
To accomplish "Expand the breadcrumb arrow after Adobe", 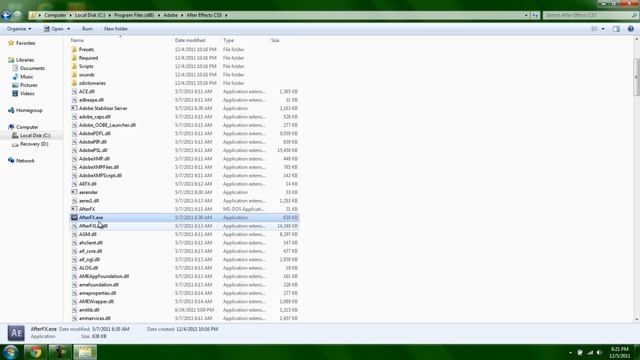I will pyautogui.click(x=182, y=15).
